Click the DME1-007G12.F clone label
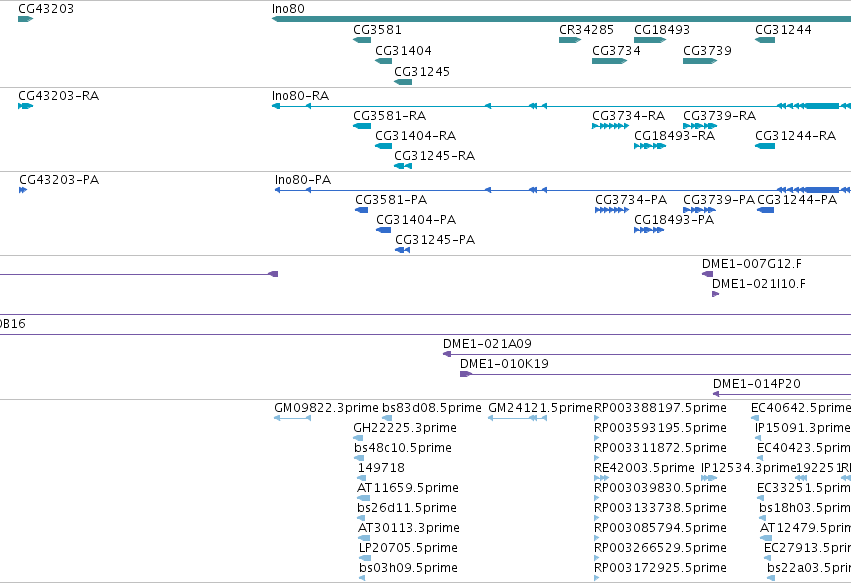Image resolution: width=851 pixels, height=583 pixels. click(752, 264)
